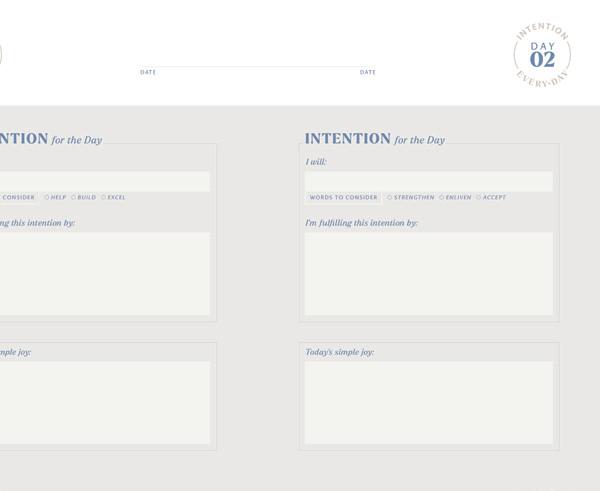
Task: Click the left-page simple joy text area
Action: pos(104,403)
